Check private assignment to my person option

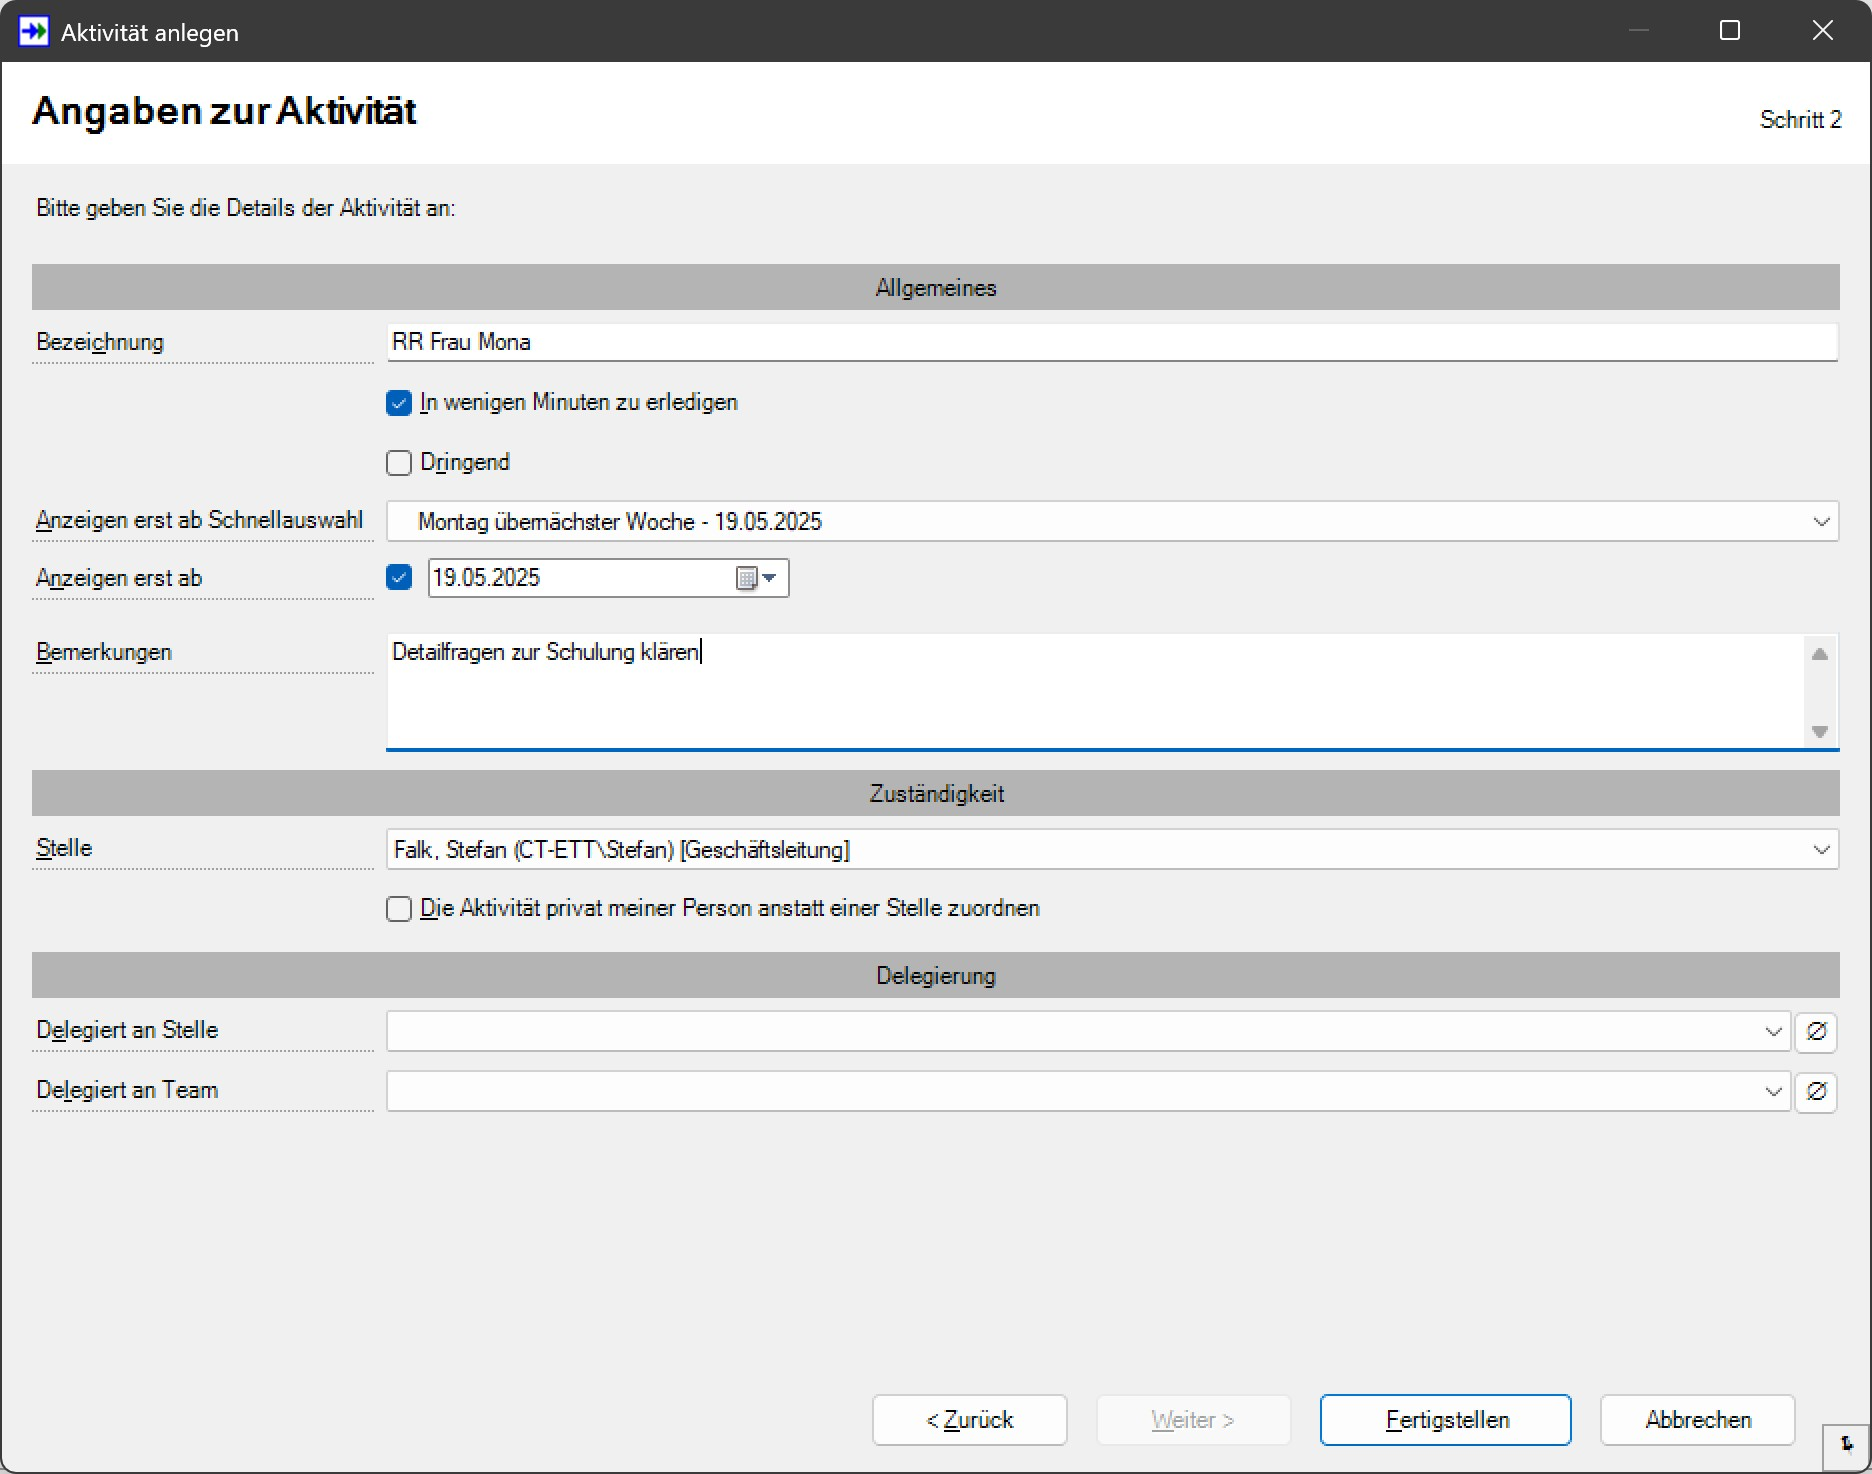(399, 909)
